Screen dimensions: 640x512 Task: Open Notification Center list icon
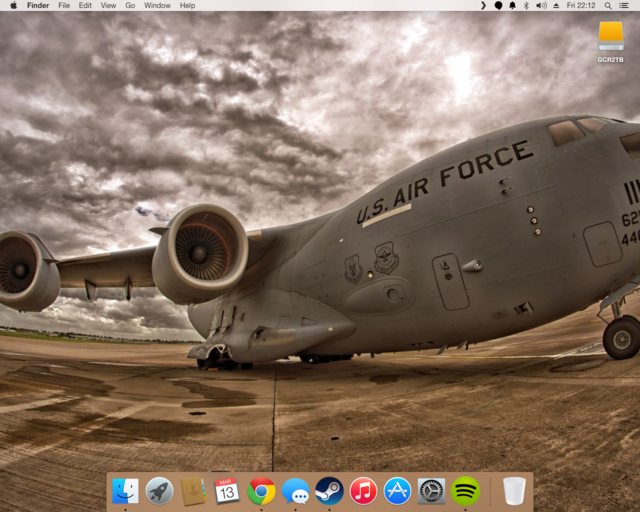624,5
